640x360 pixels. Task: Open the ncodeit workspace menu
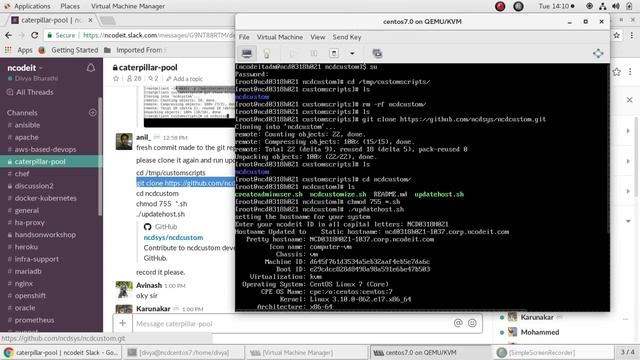[25, 68]
